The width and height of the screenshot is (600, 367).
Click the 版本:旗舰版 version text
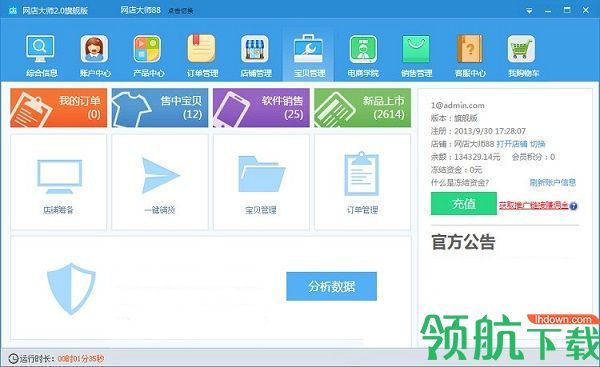454,118
